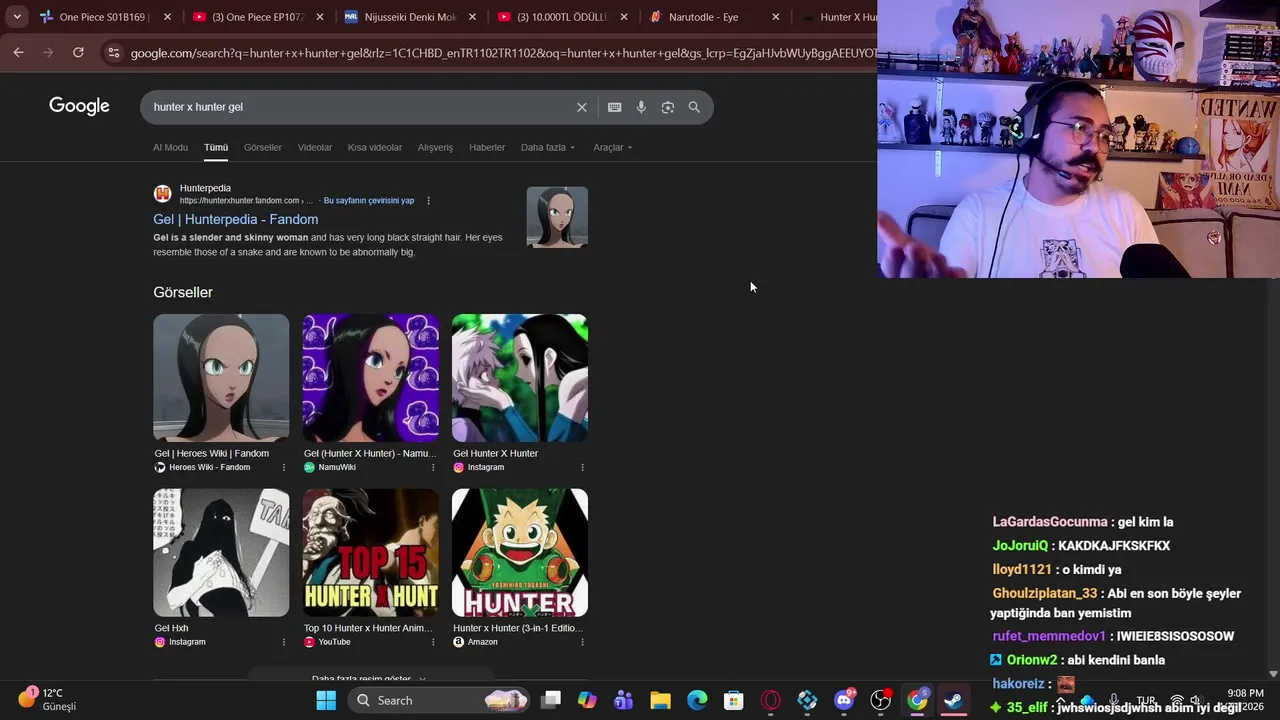Select the AI Modu search filter
Image resolution: width=1280 pixels, height=720 pixels.
coord(170,147)
